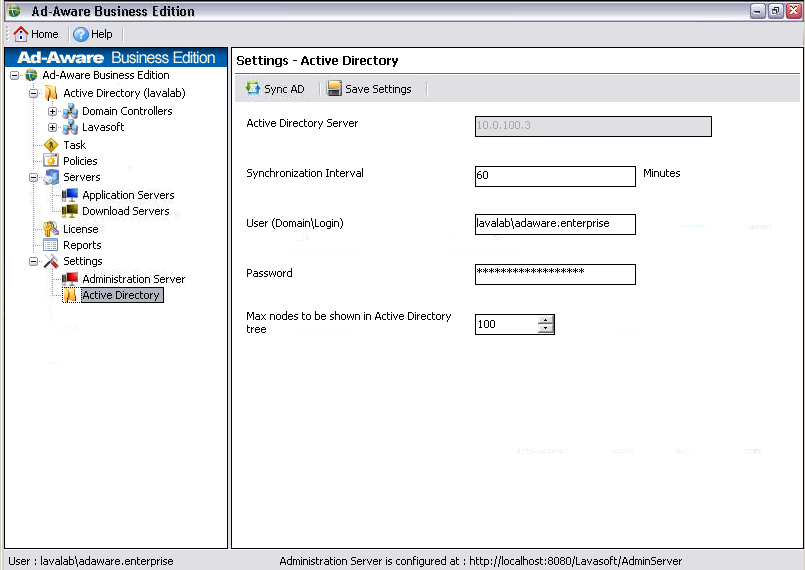Click the status bar User text
Viewport: 805px width, 570px height.
pyautogui.click(x=91, y=561)
